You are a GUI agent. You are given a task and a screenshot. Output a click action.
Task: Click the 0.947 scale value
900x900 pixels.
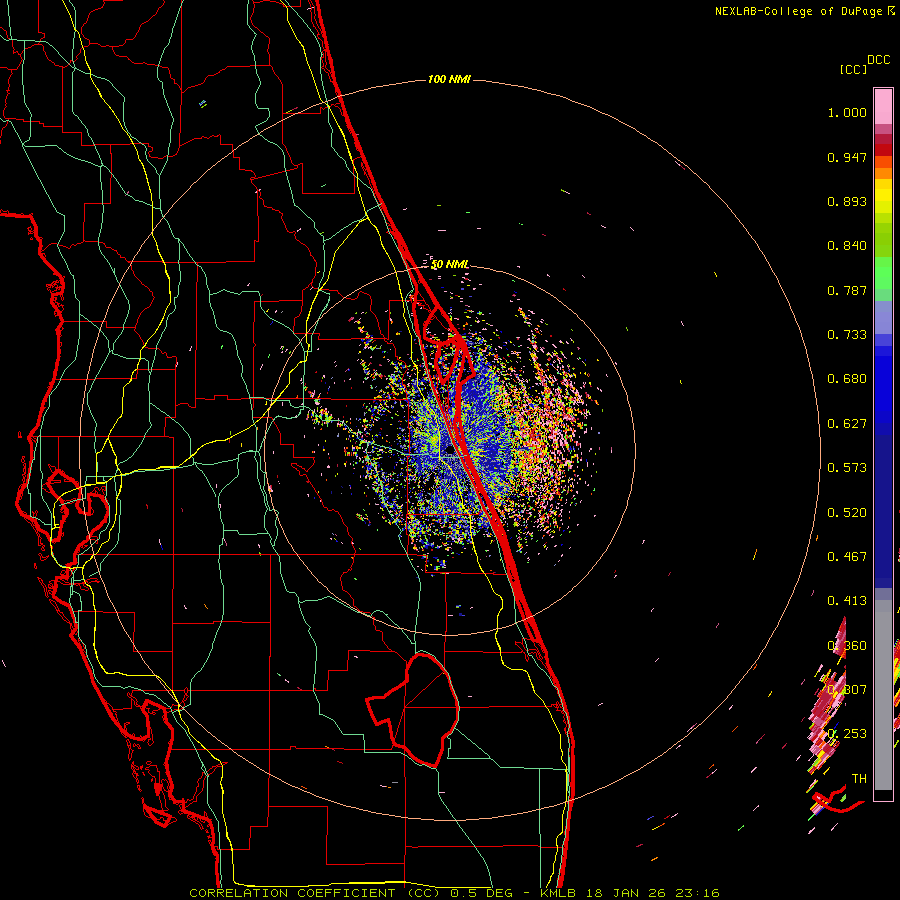tap(847, 157)
